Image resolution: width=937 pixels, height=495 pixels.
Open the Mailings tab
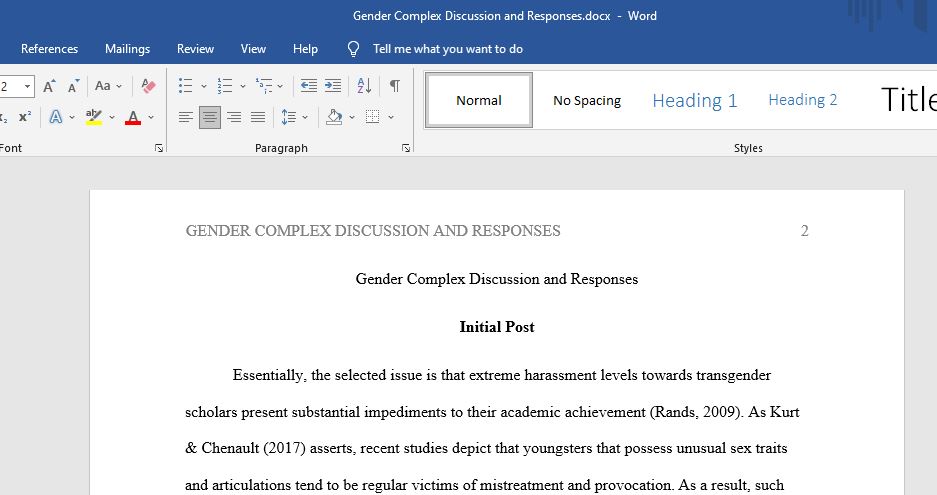click(127, 49)
